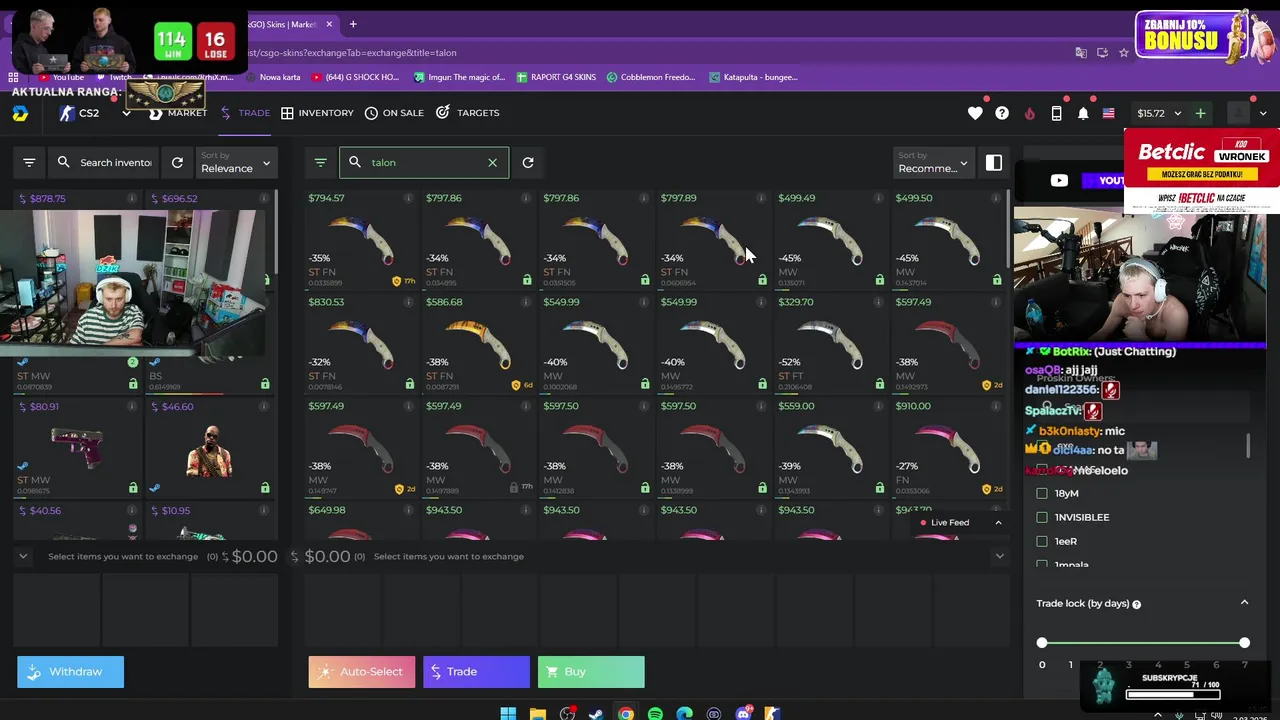Select the $46.60 agent inventory item

[x=210, y=449]
